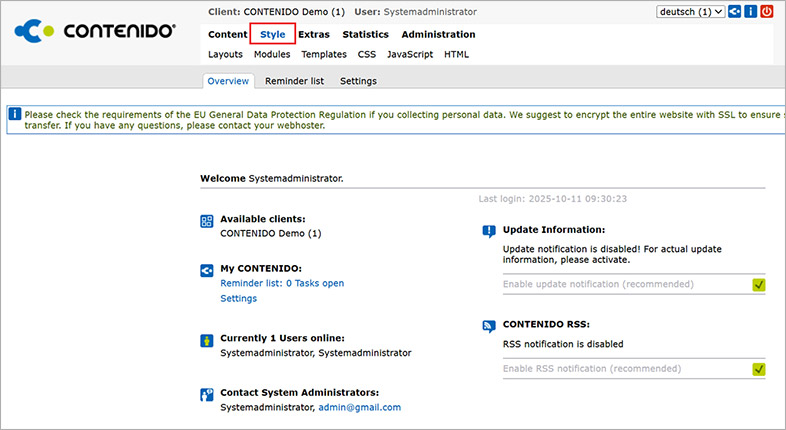Open Settings link under My CONTENIDO
This screenshot has width=786, height=430.
pyautogui.click(x=239, y=298)
